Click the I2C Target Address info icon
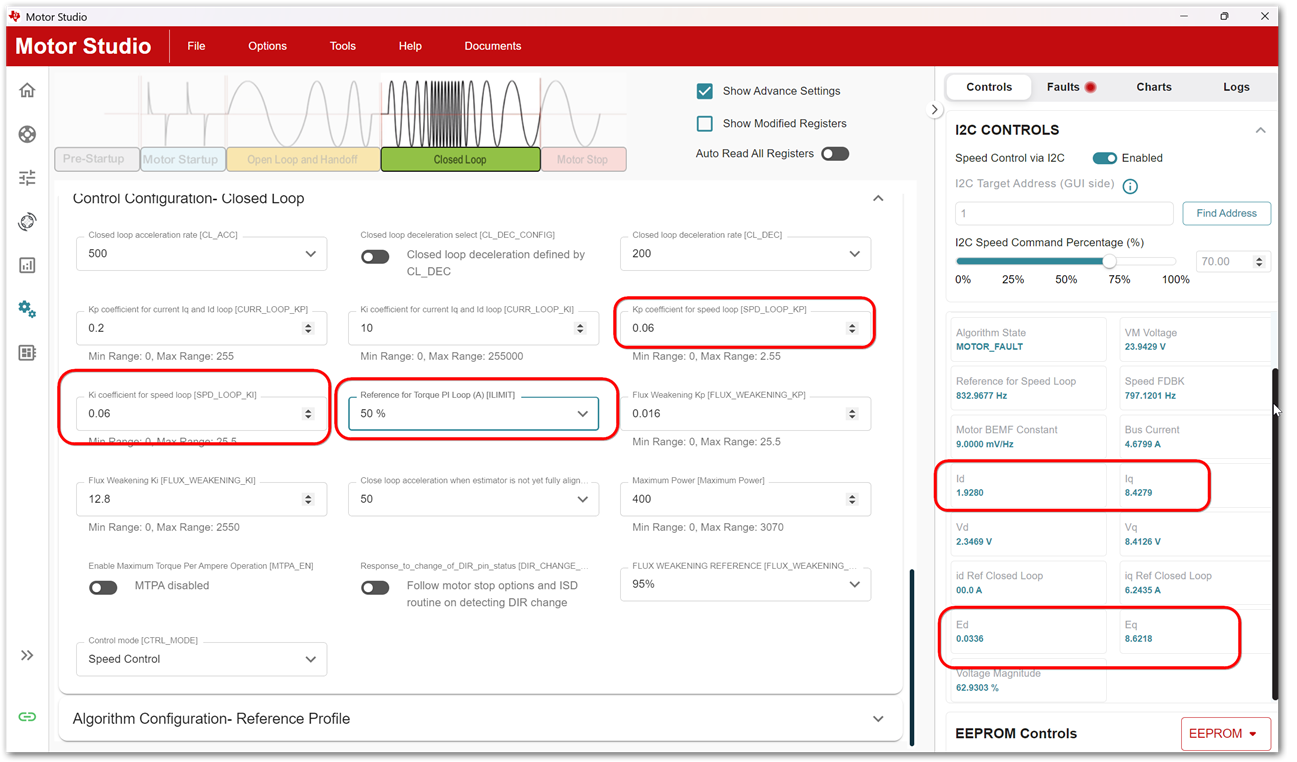This screenshot has height=762, width=1297. pyautogui.click(x=1130, y=187)
